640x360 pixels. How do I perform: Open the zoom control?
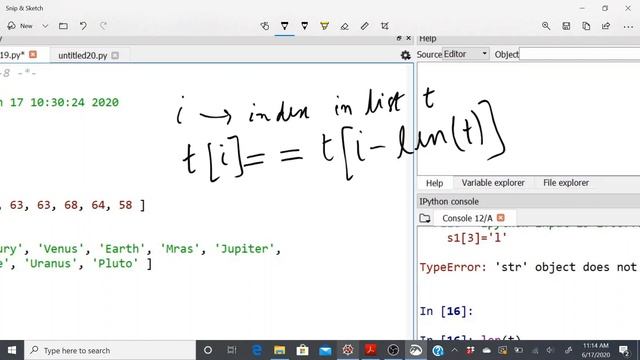pos(546,26)
